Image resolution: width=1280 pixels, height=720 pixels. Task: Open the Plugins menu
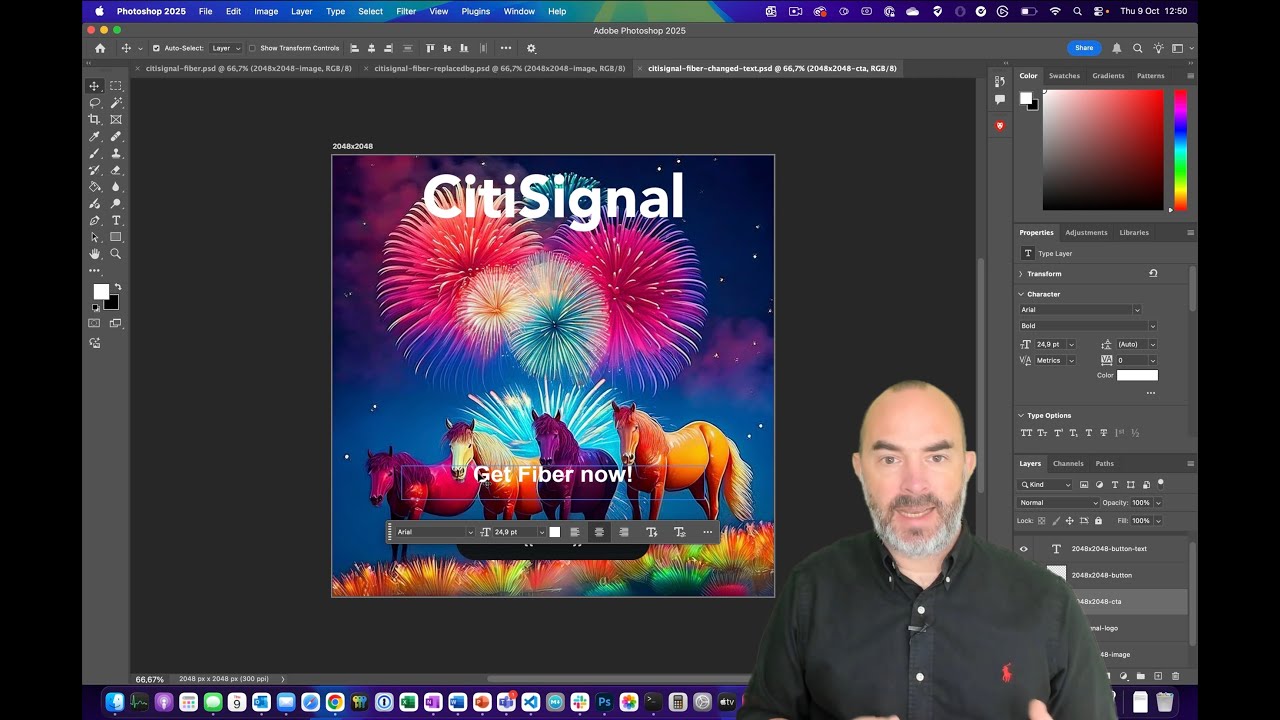476,11
